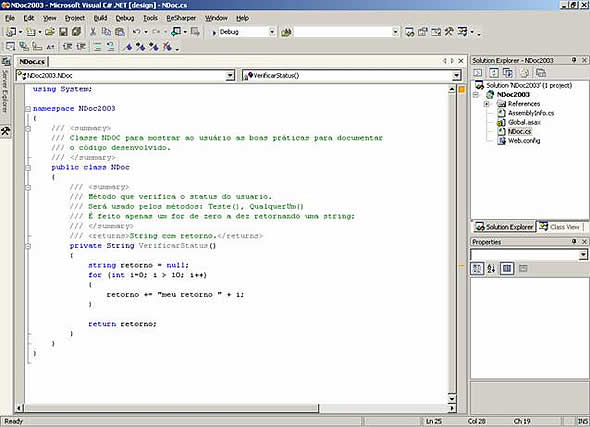590x427 pixels.
Task: Open the VerificarStatus() members dropdown
Action: click(x=456, y=76)
